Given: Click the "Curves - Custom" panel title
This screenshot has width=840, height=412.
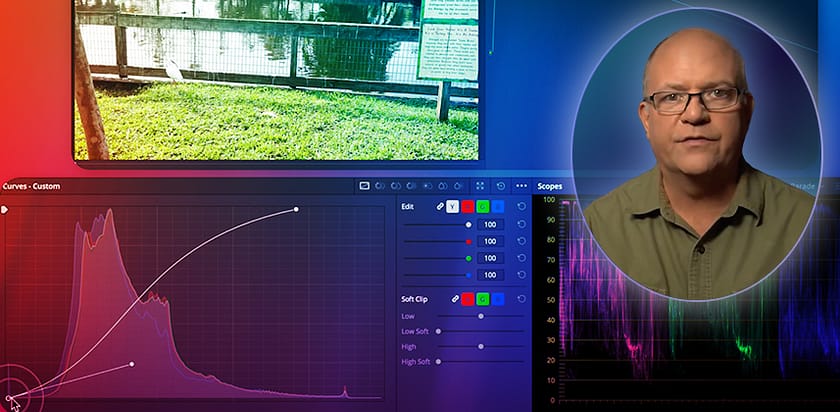Looking at the screenshot, I should 31,186.
